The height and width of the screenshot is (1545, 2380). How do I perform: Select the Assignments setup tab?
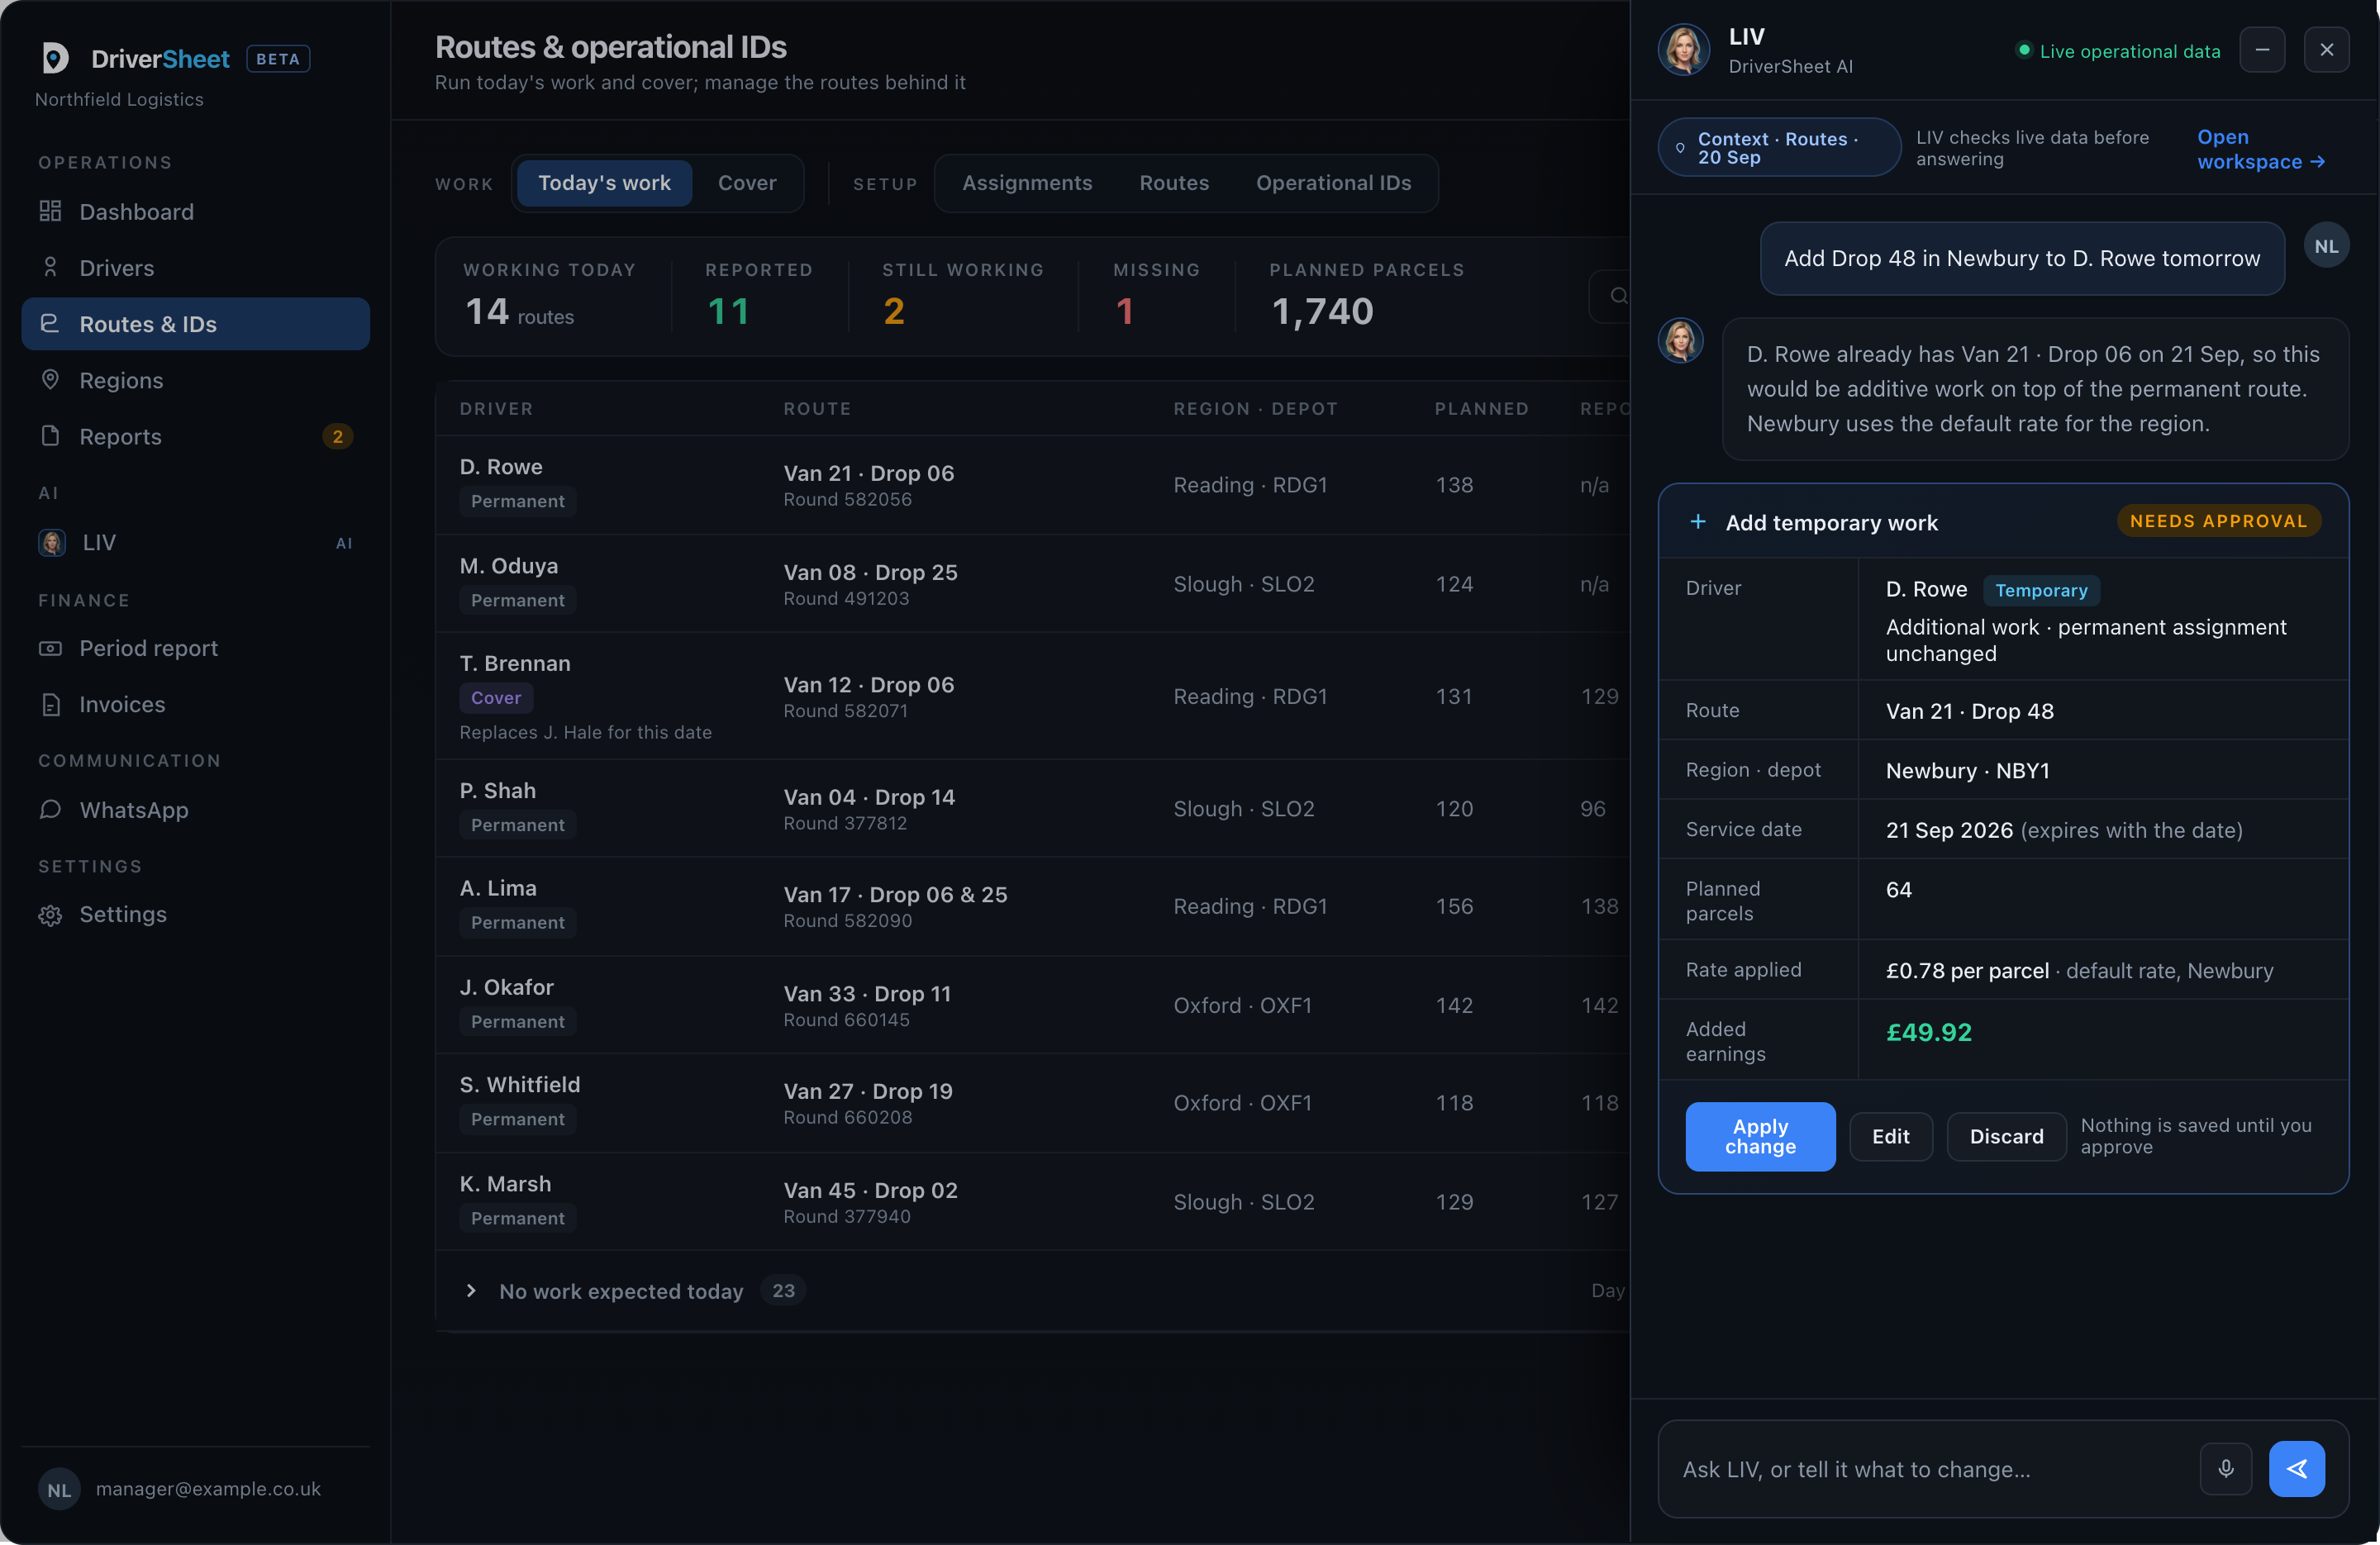click(1027, 183)
